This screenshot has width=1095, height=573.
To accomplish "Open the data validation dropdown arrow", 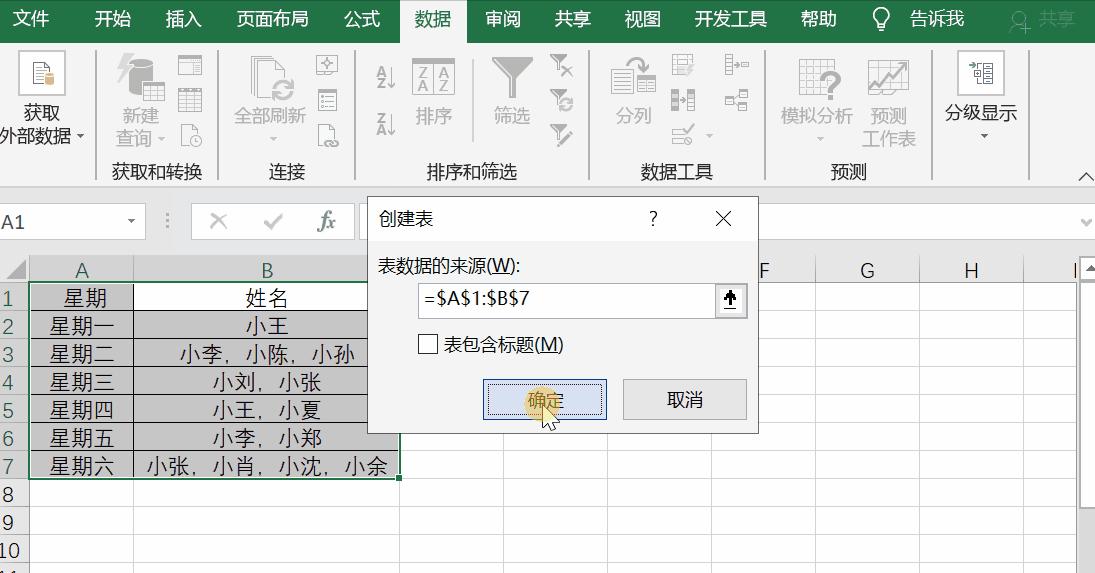I will (x=709, y=135).
